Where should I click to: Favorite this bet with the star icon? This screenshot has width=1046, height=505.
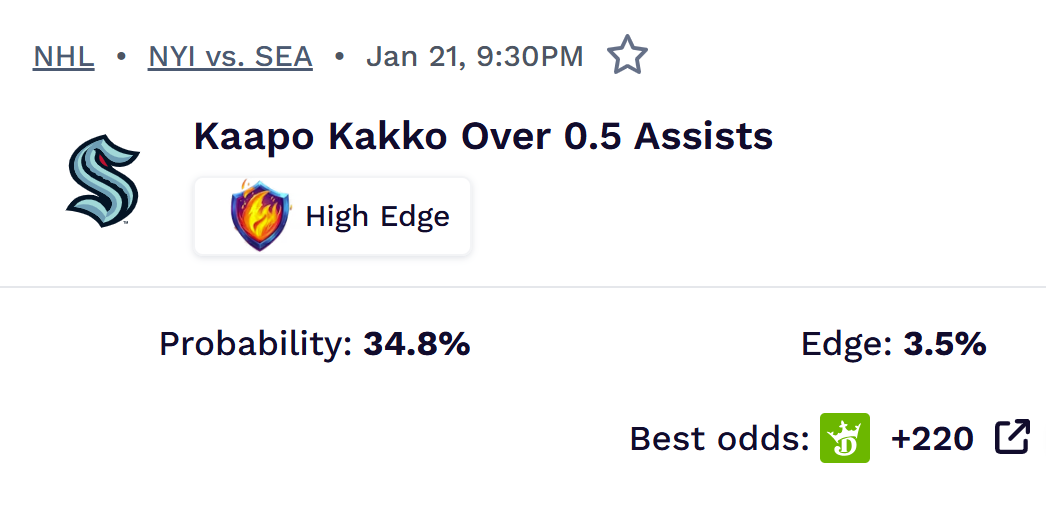(627, 56)
